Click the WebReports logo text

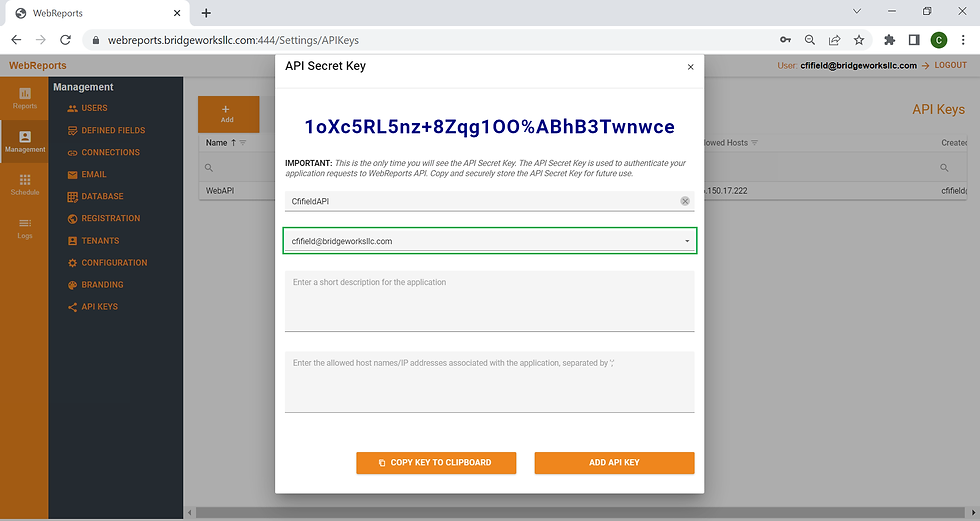click(x=38, y=66)
